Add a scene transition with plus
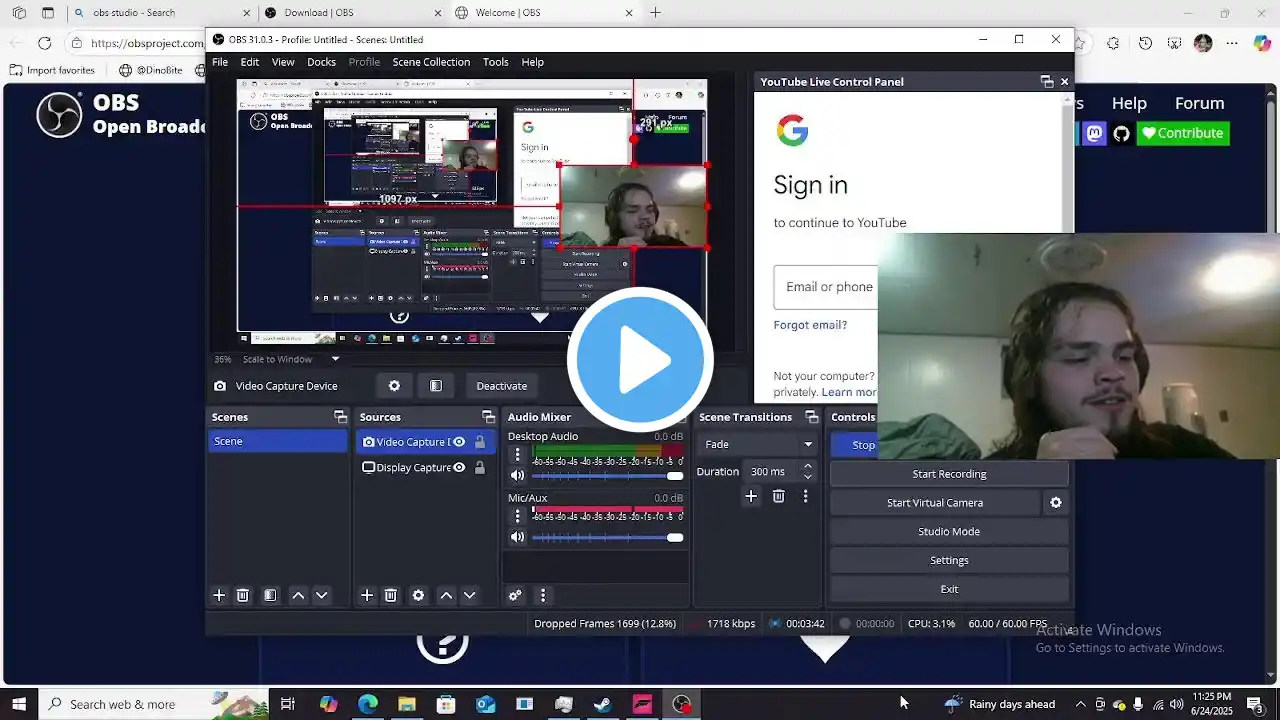This screenshot has width=1280, height=720. coord(751,496)
